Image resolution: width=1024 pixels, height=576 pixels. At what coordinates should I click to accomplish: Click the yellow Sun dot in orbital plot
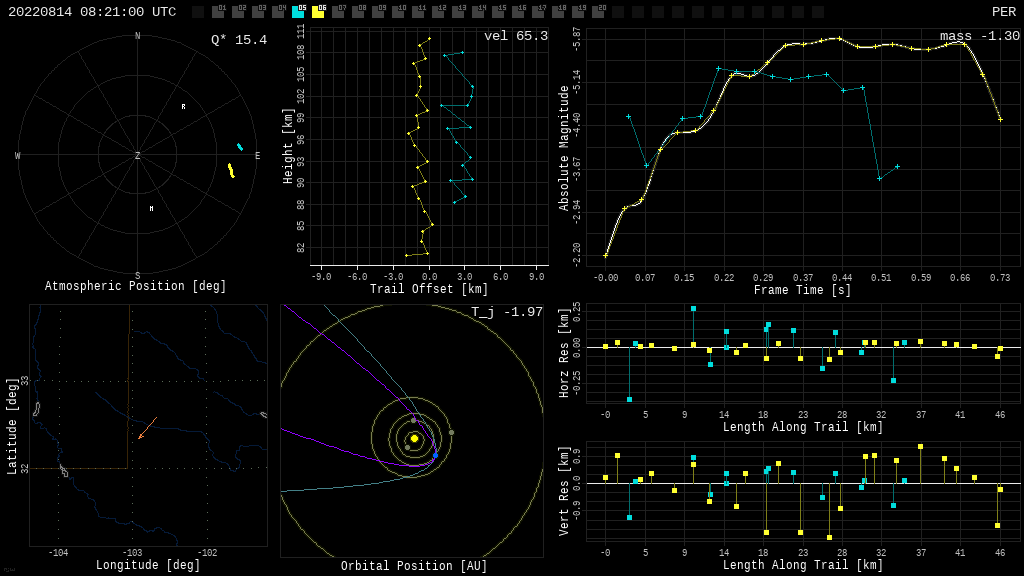point(414,438)
